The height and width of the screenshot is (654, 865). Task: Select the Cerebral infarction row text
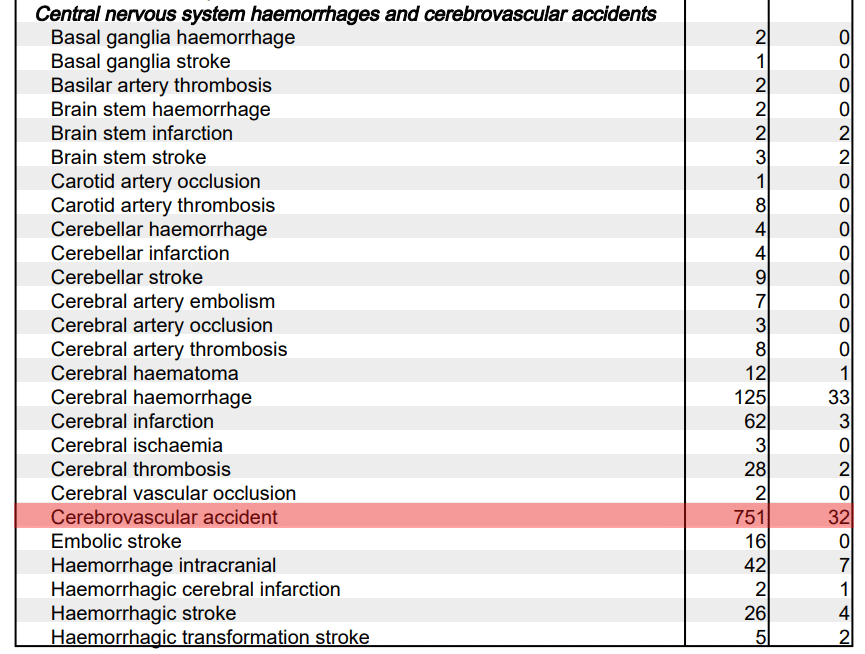pos(132,421)
